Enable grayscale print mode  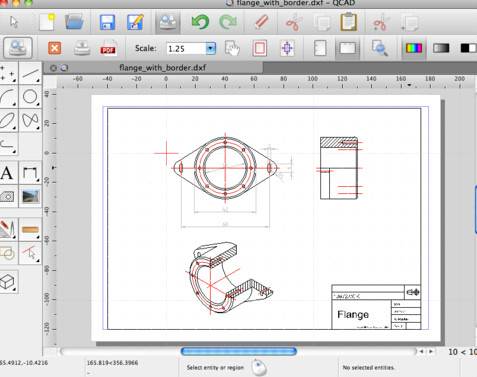441,48
